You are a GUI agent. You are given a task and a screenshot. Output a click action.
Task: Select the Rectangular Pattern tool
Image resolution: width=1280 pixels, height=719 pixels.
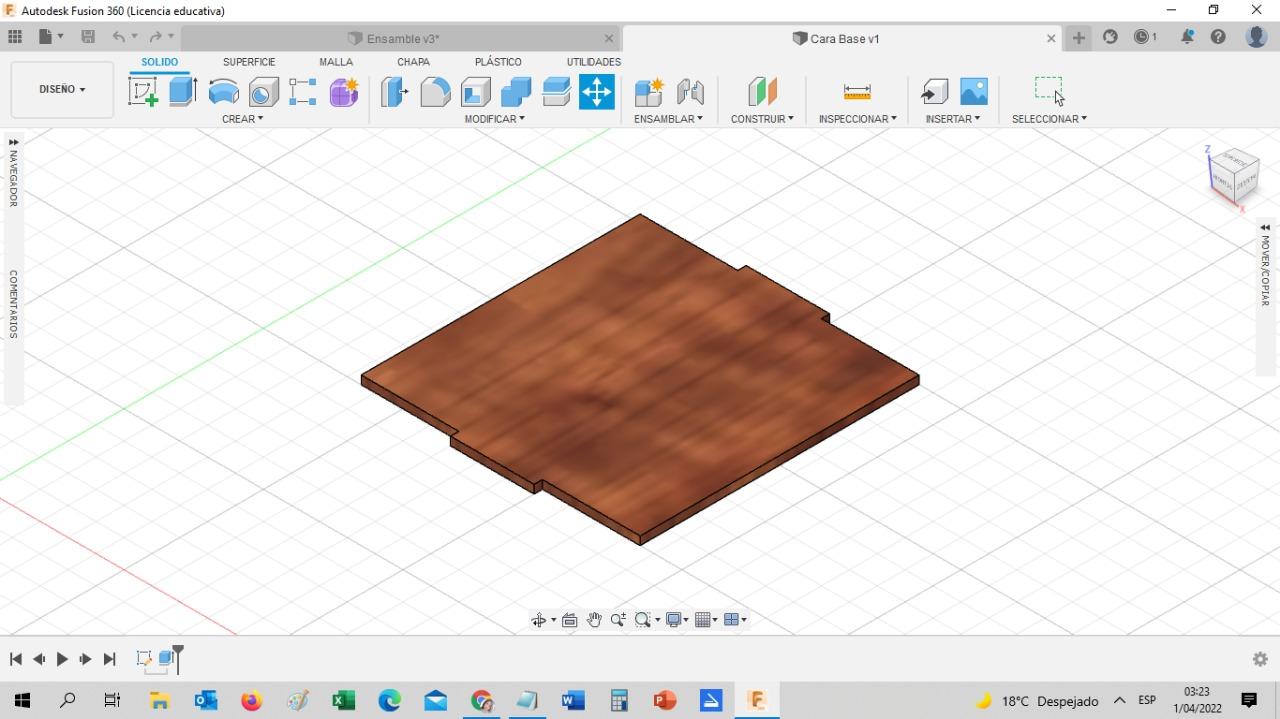pyautogui.click(x=303, y=92)
